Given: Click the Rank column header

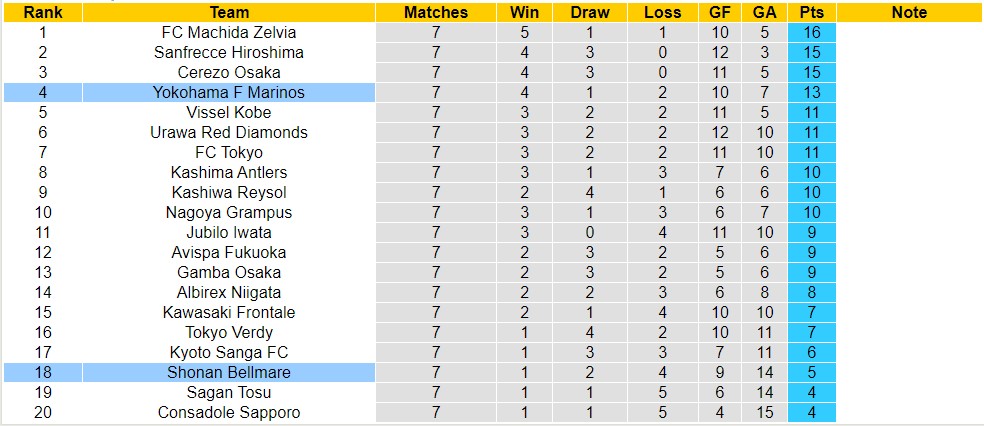Looking at the screenshot, I should [x=42, y=13].
